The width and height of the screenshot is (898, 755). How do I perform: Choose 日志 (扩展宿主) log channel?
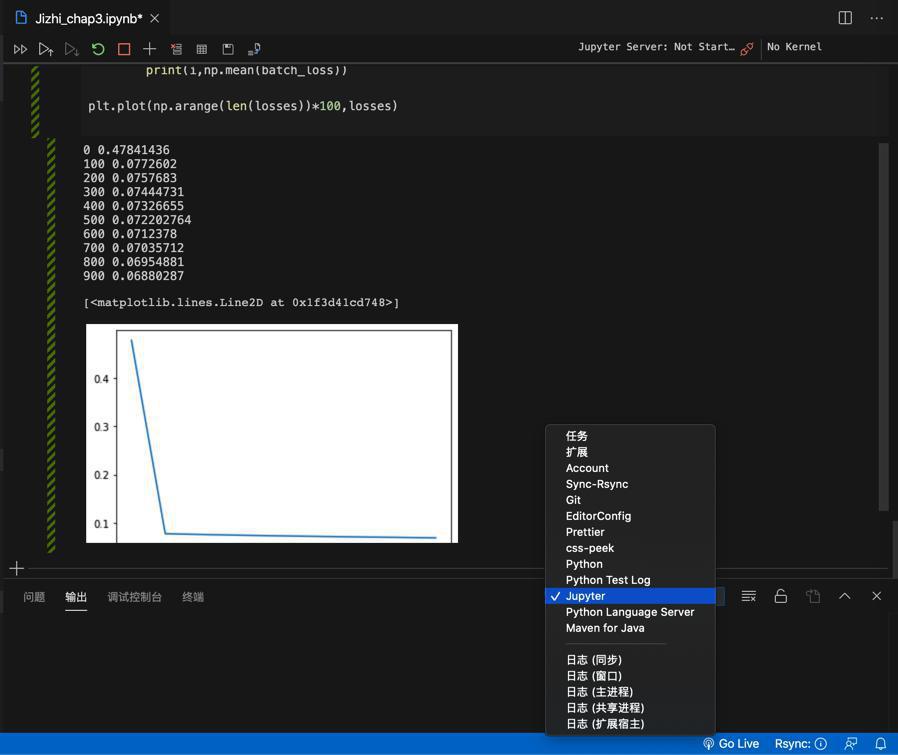tap(631, 724)
